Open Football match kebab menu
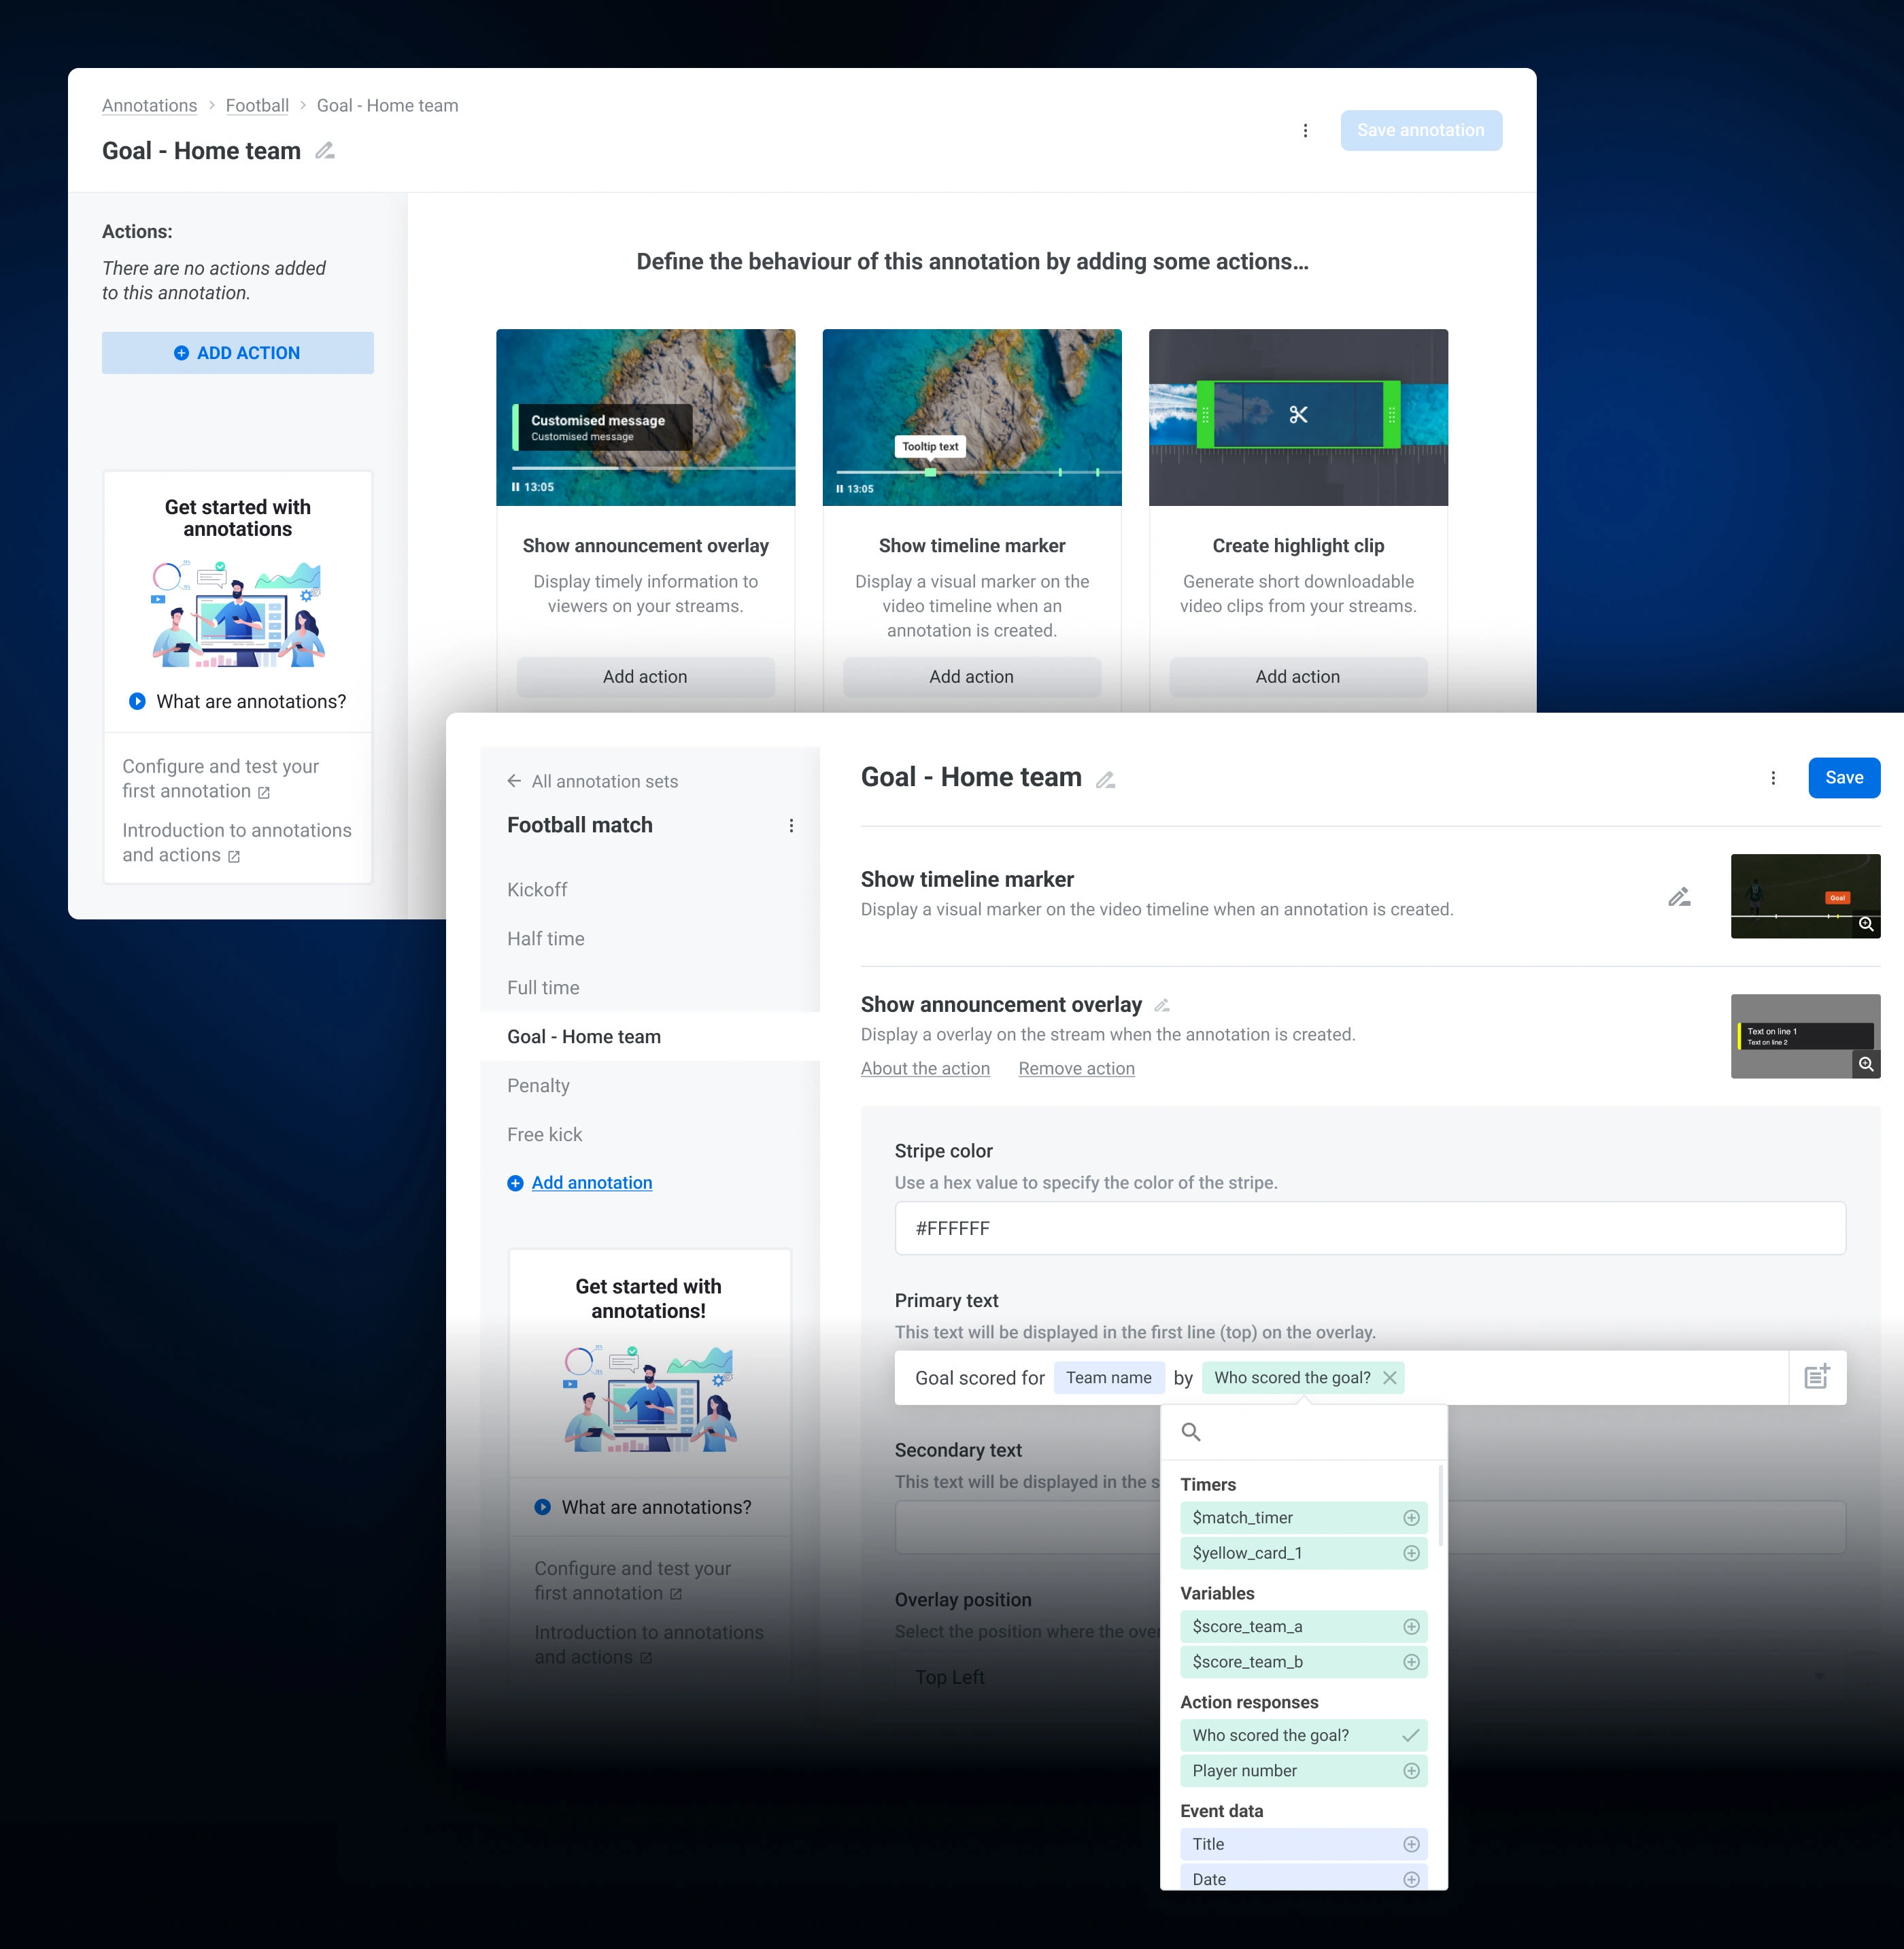This screenshot has height=1949, width=1904. [791, 826]
